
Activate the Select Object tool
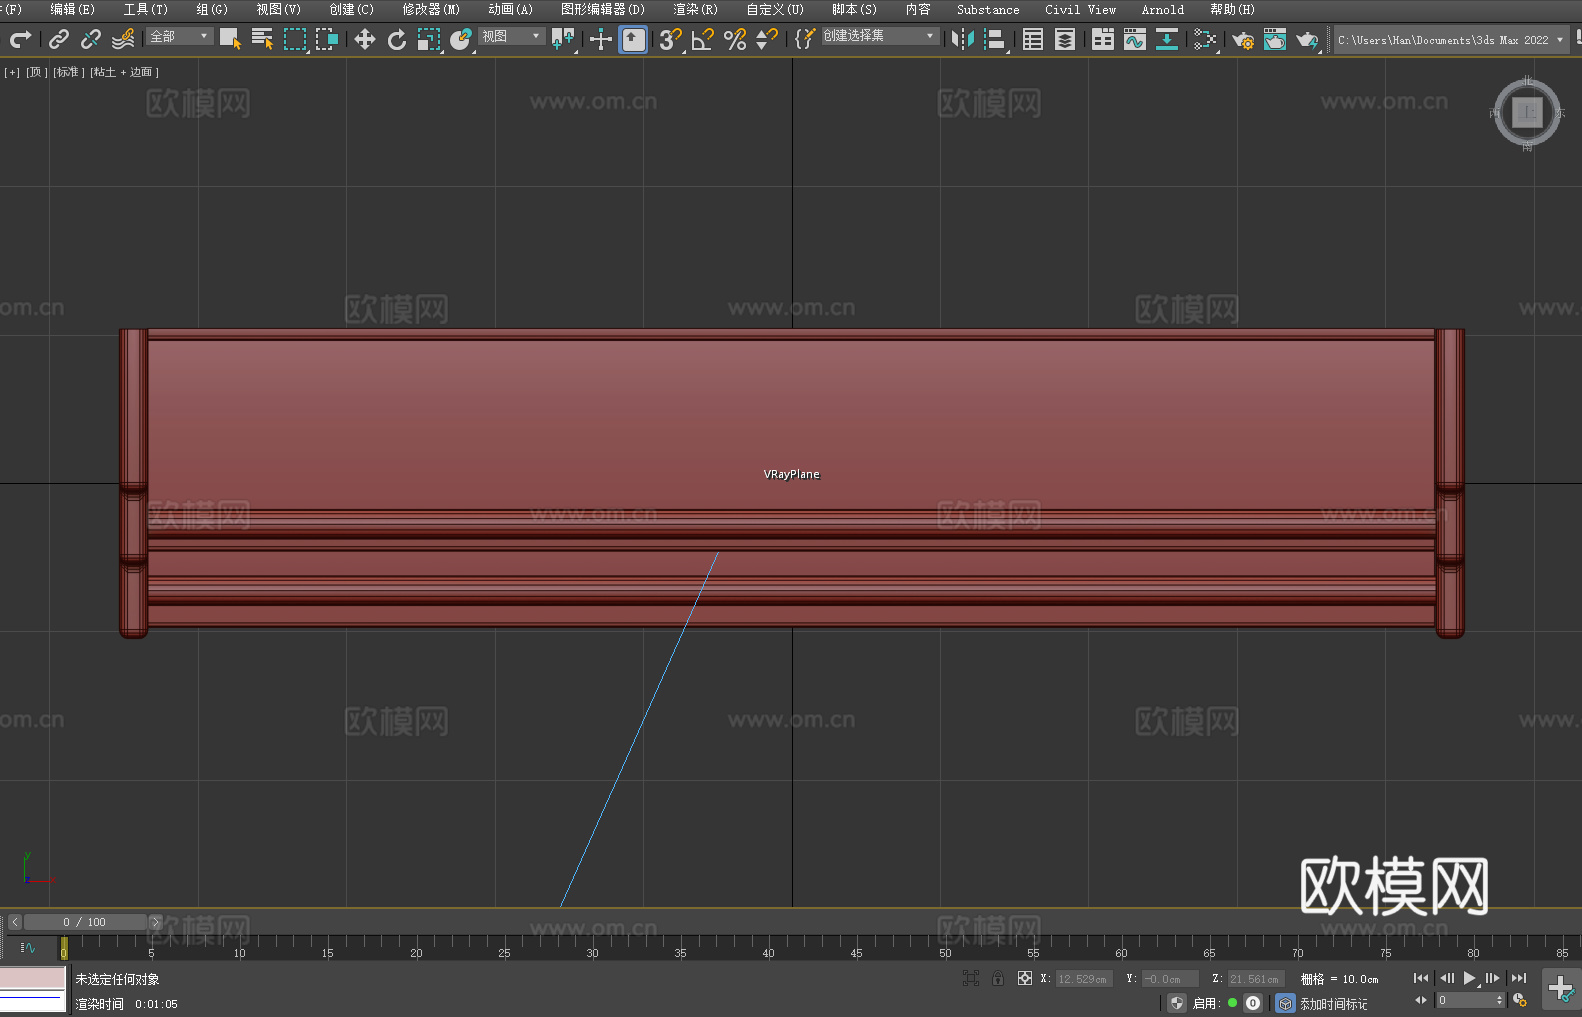click(x=230, y=39)
